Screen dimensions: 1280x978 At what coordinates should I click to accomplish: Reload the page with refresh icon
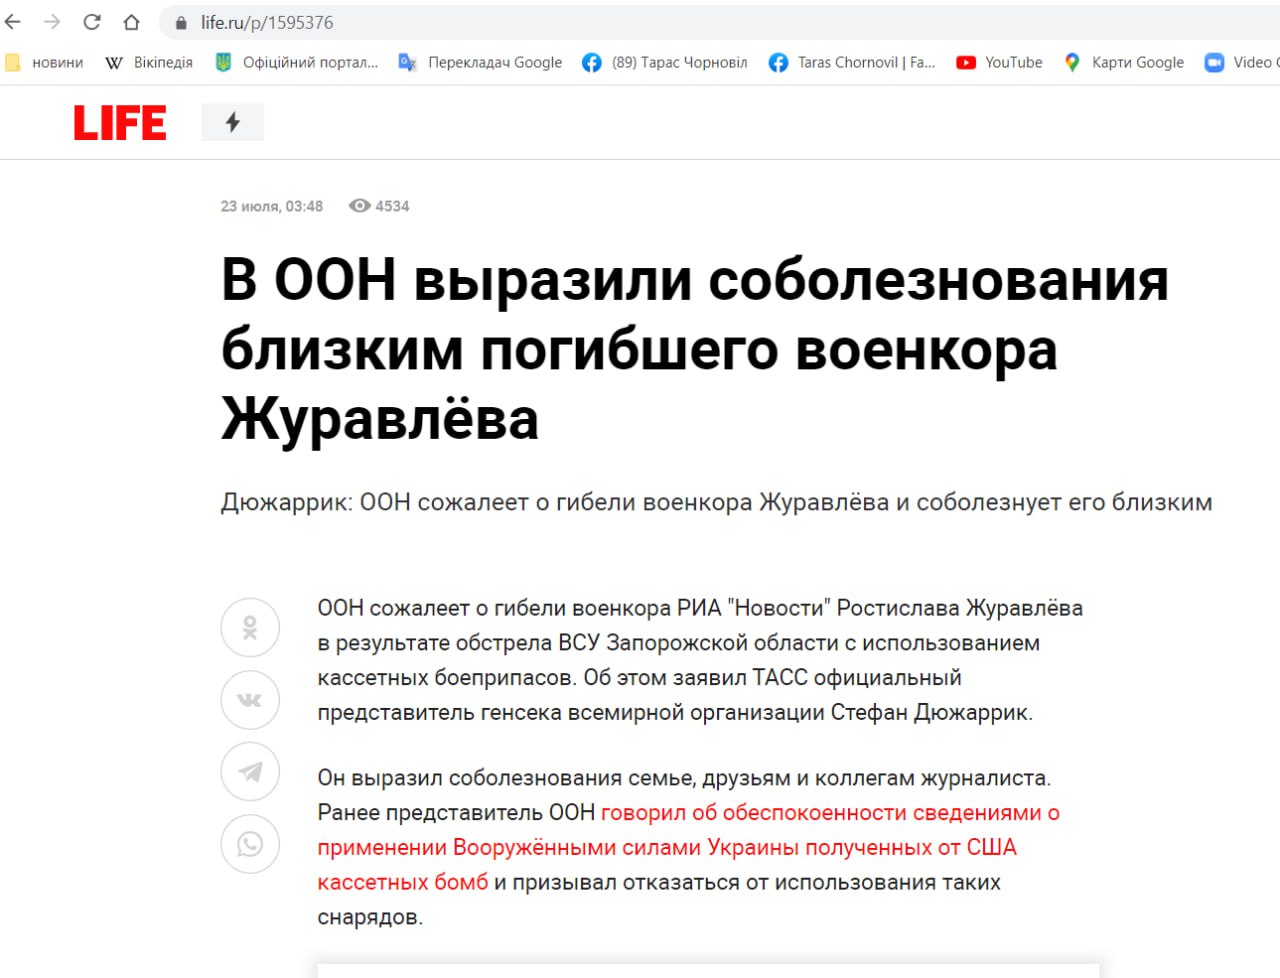92,22
